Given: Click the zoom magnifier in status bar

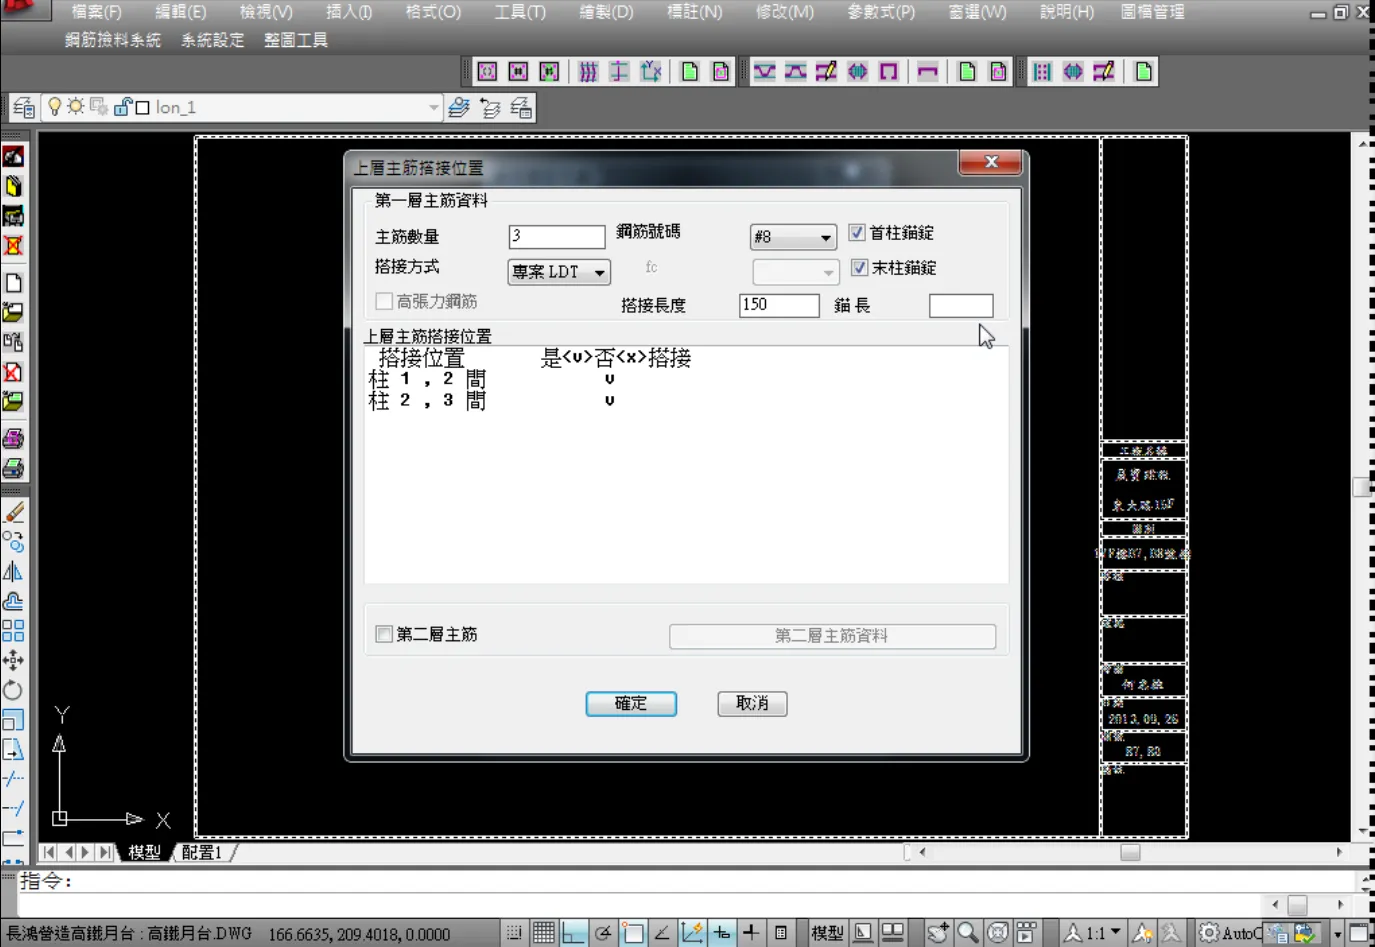Looking at the screenshot, I should coord(967,933).
